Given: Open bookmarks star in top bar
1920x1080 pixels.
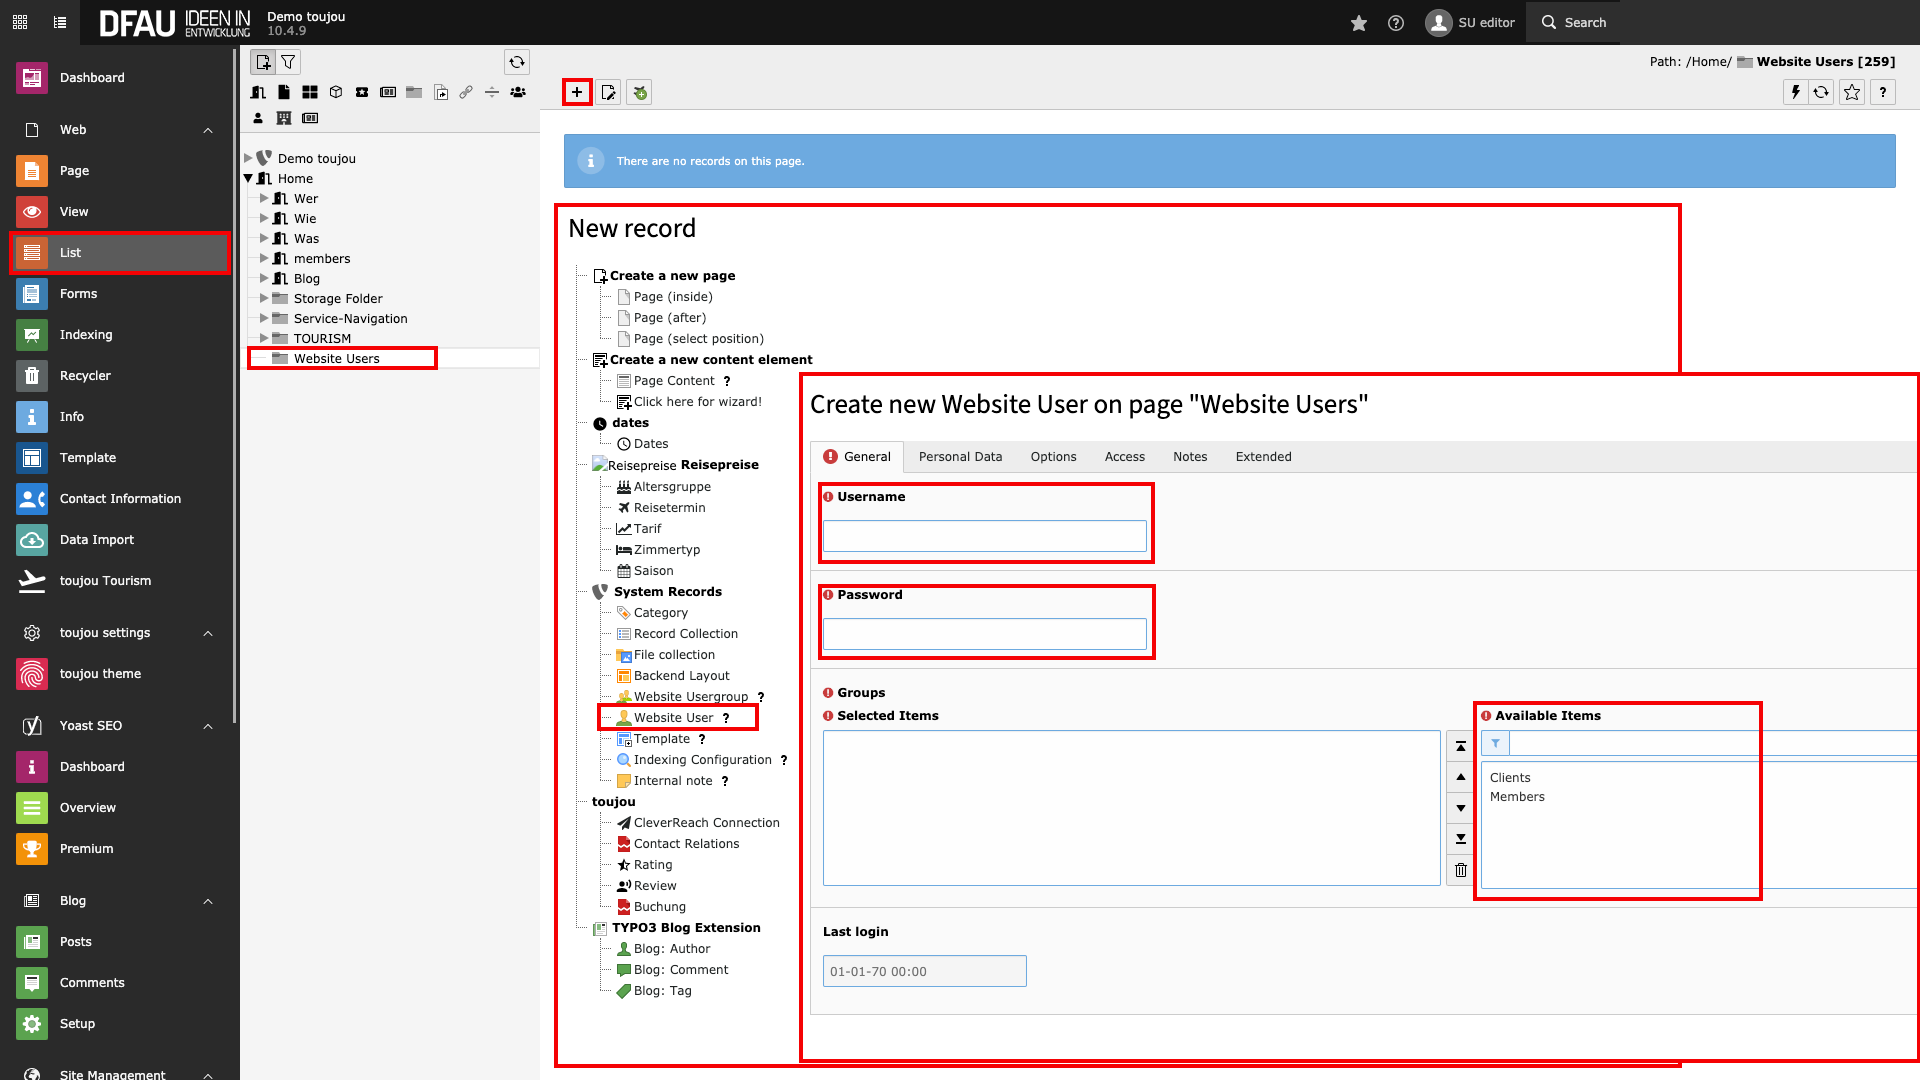Looking at the screenshot, I should (x=1358, y=23).
